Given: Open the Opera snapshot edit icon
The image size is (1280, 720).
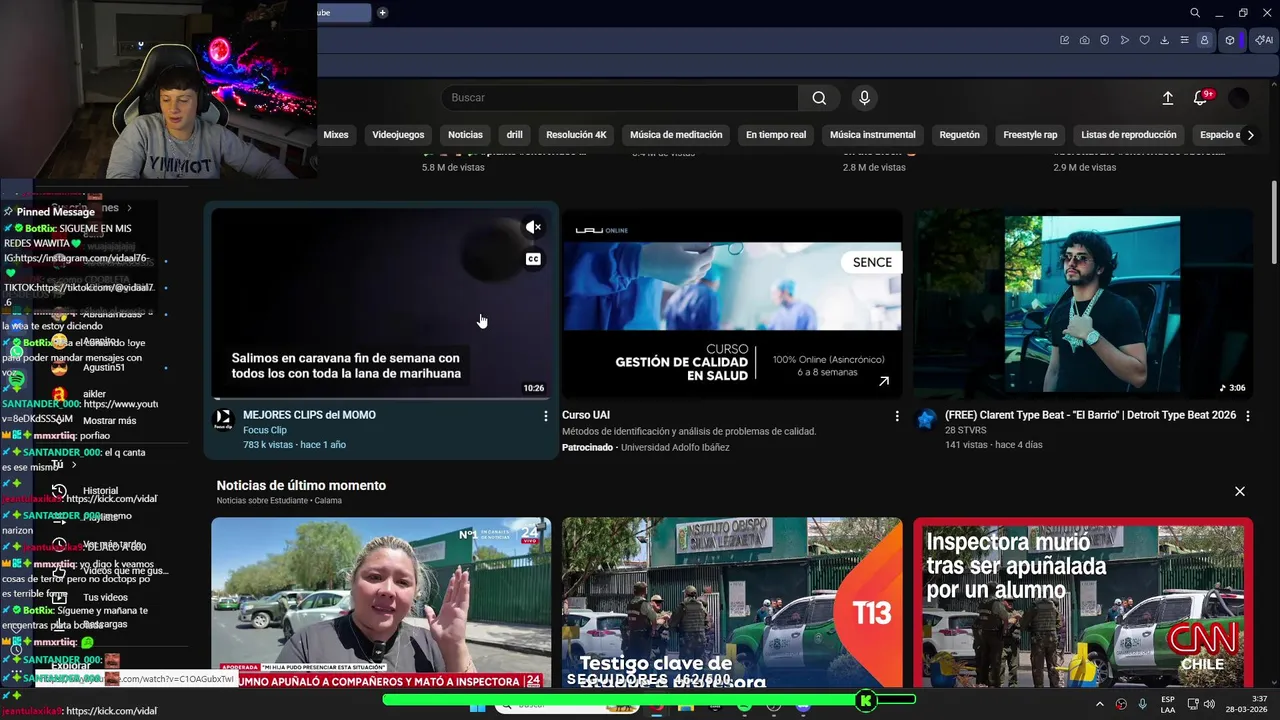Looking at the screenshot, I should click(x=1065, y=40).
